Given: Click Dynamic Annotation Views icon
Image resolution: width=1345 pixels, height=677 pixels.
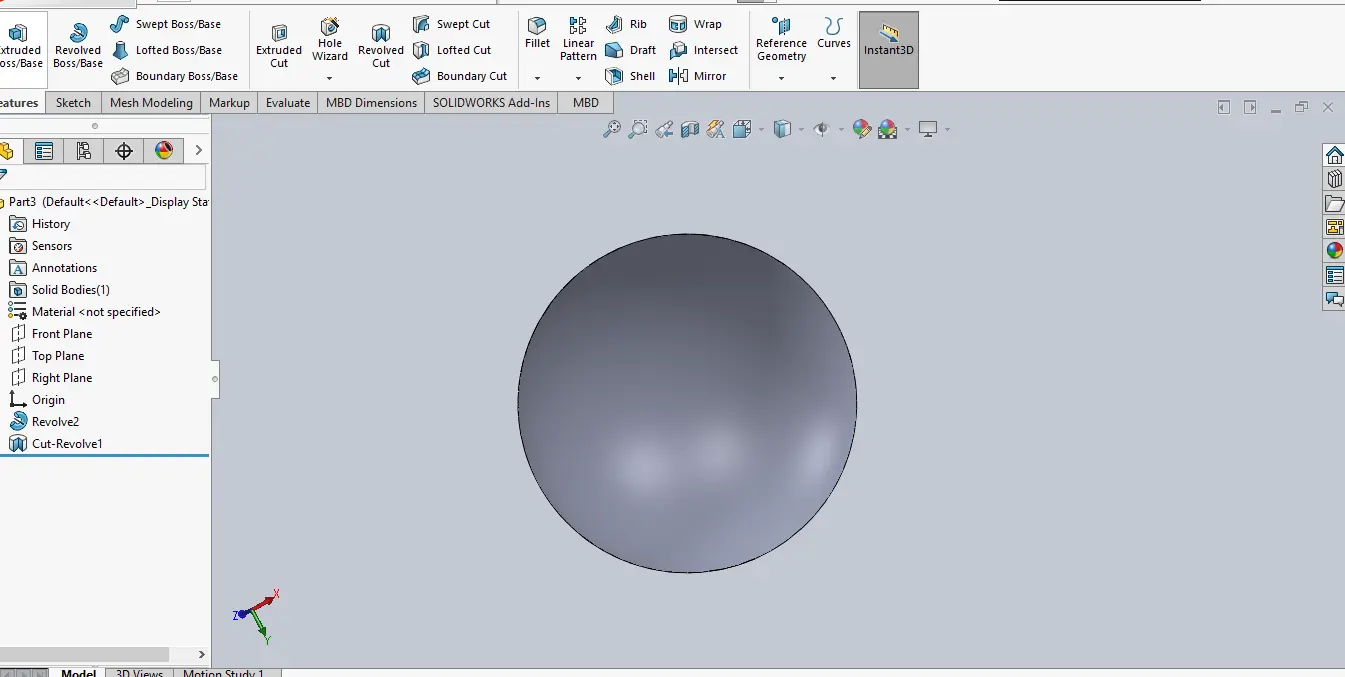Looking at the screenshot, I should pos(715,129).
